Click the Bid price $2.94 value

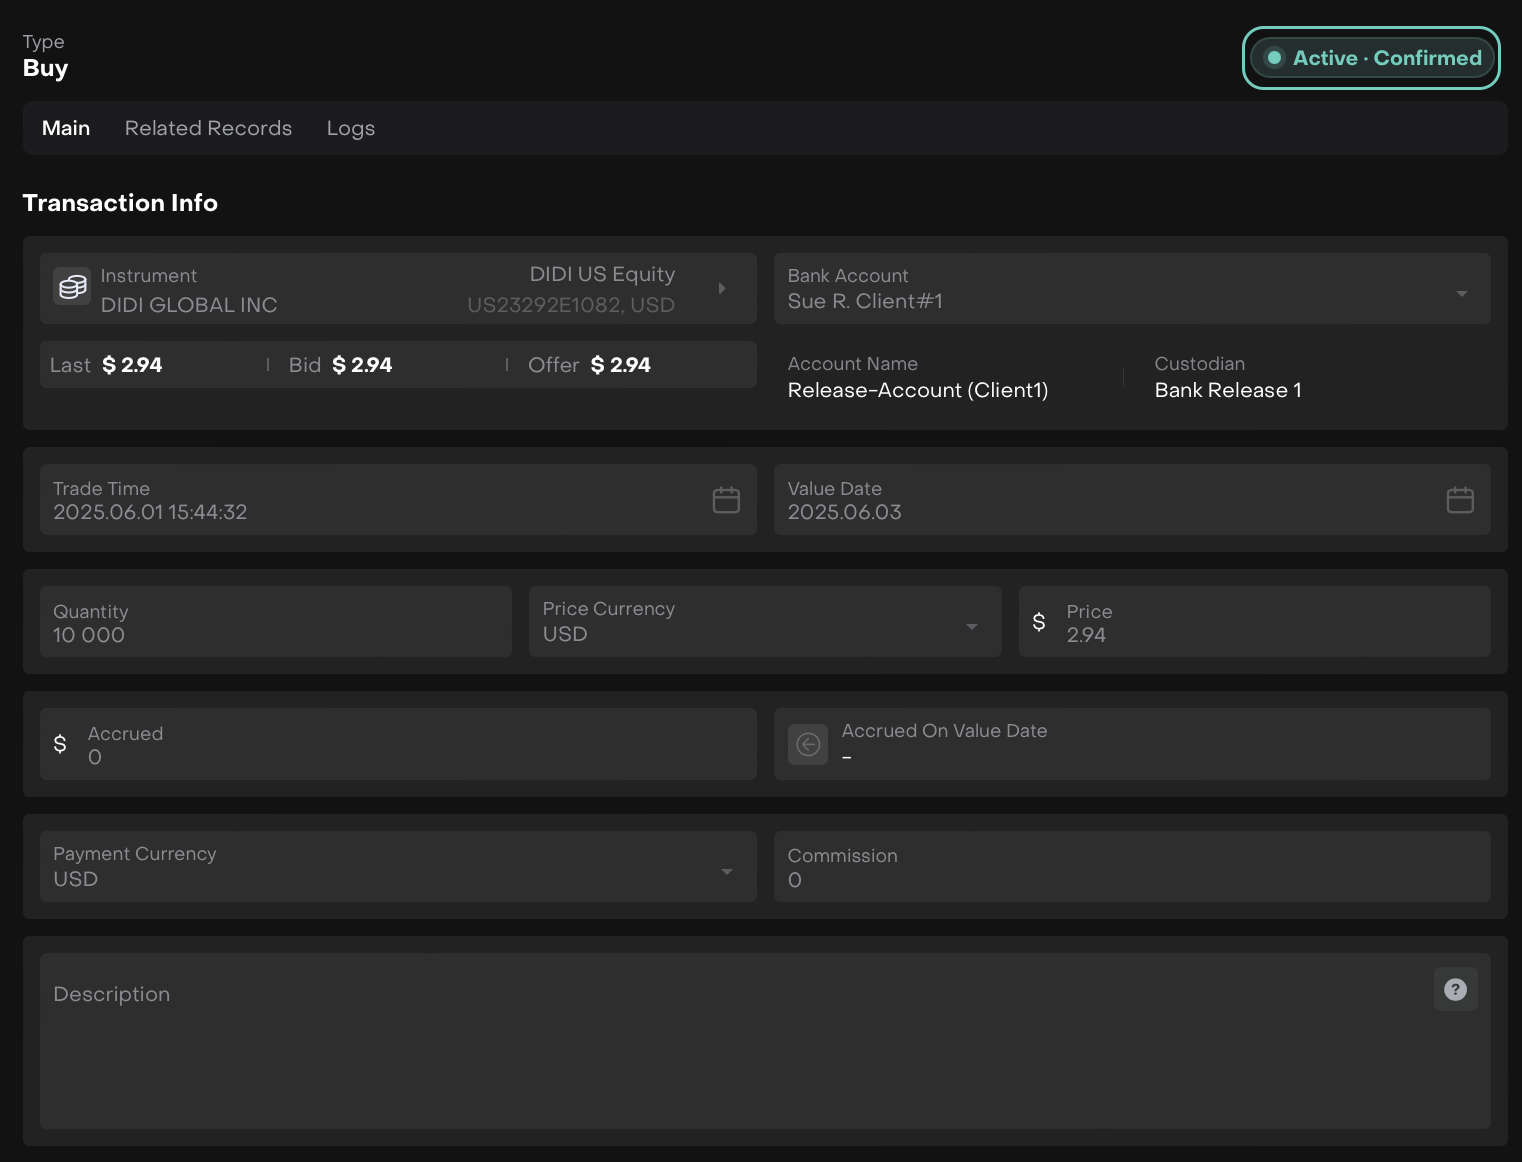tap(361, 365)
